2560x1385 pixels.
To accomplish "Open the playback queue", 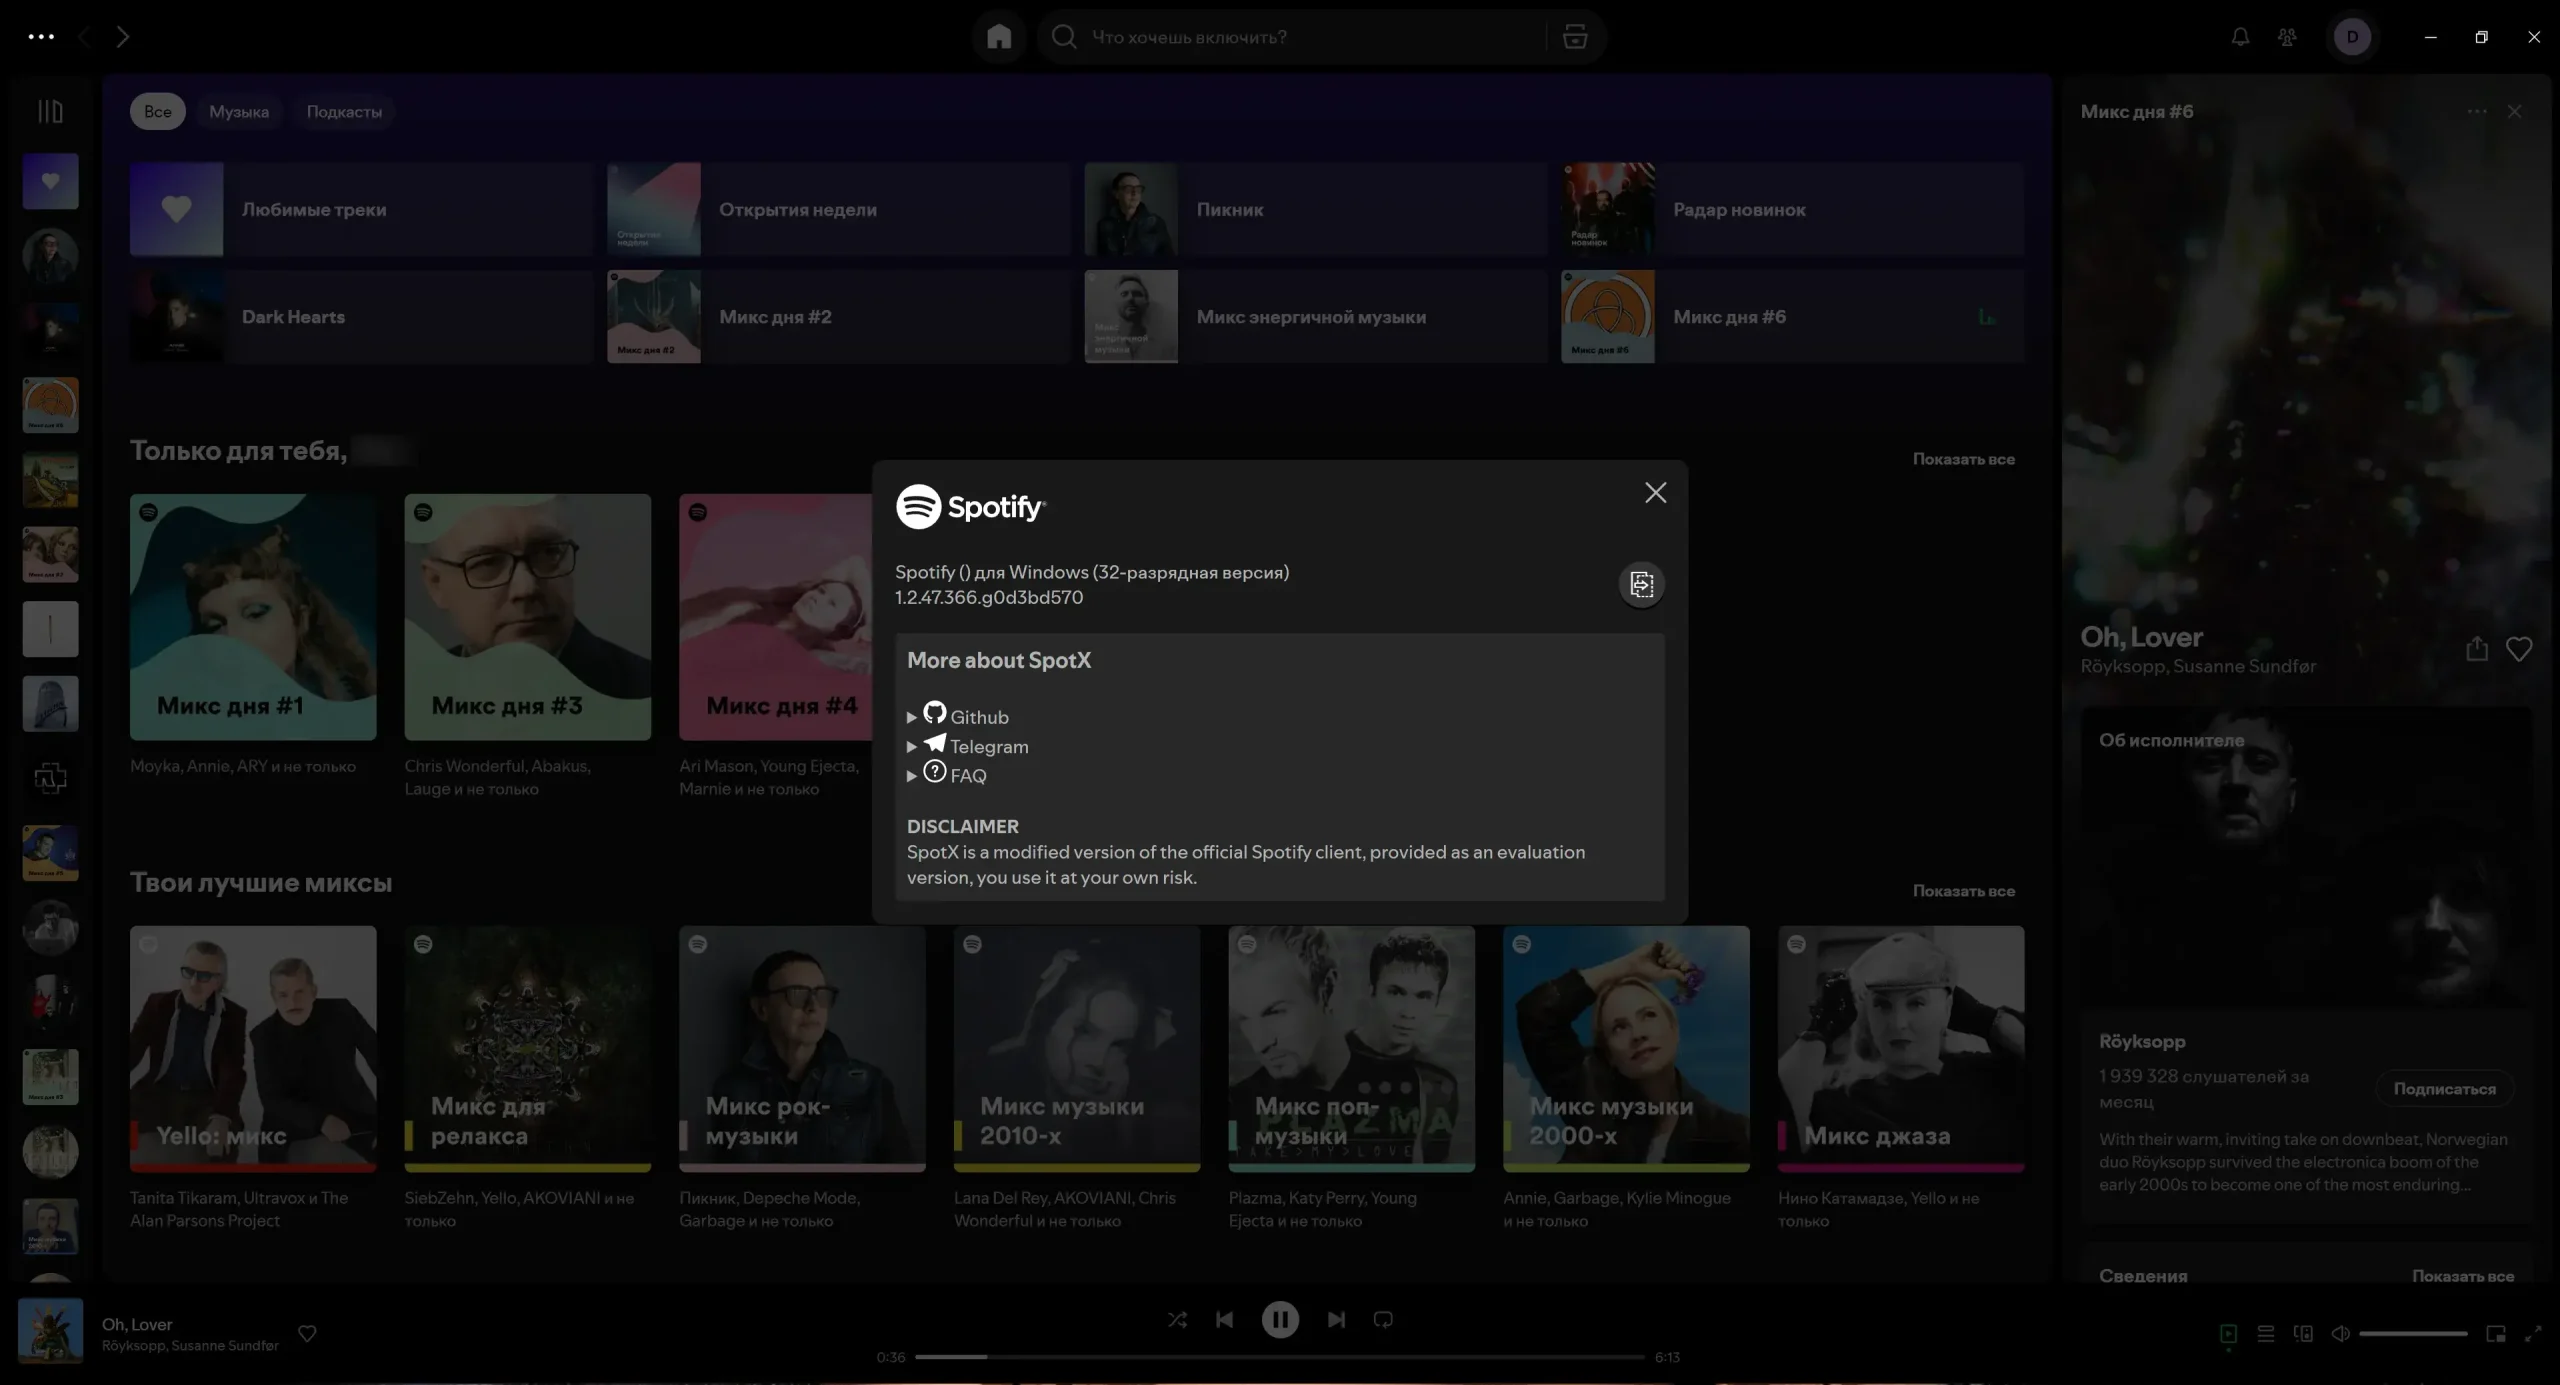I will tap(2265, 1333).
